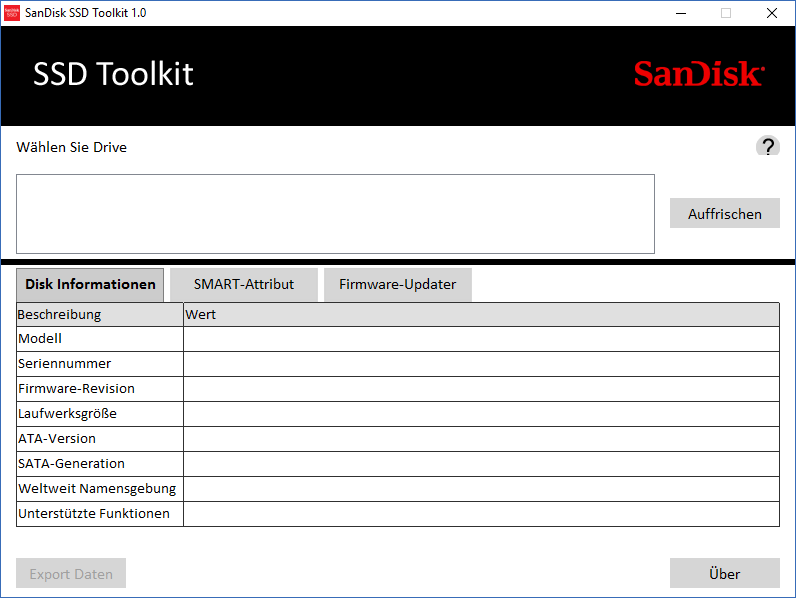Open the help question mark icon
Image resolution: width=796 pixels, height=598 pixels.
(768, 146)
